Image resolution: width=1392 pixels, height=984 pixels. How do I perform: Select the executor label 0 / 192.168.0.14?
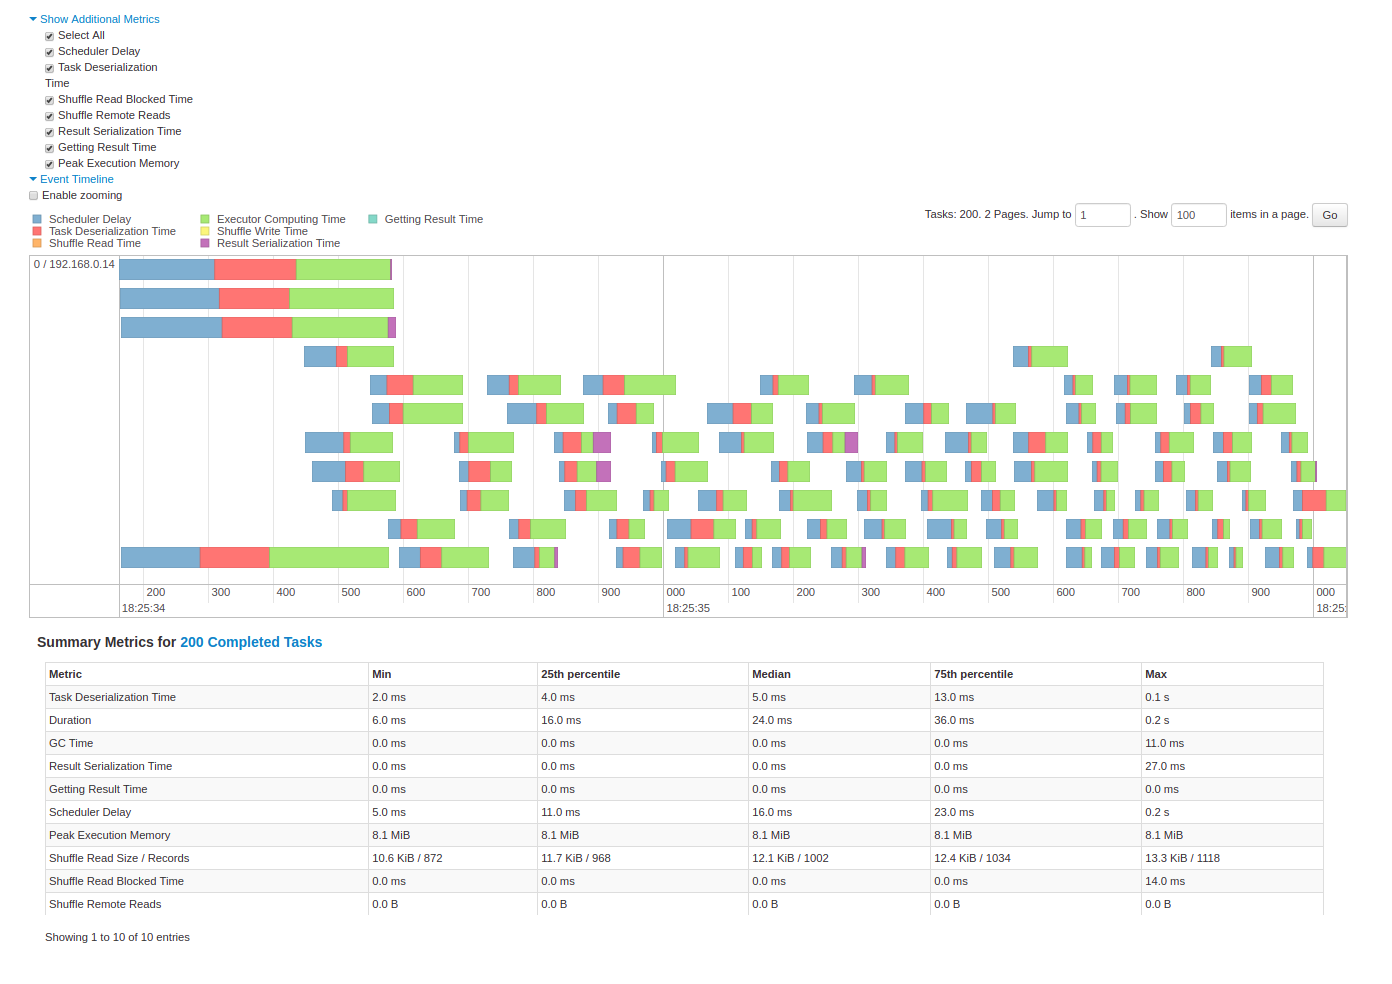(74, 263)
